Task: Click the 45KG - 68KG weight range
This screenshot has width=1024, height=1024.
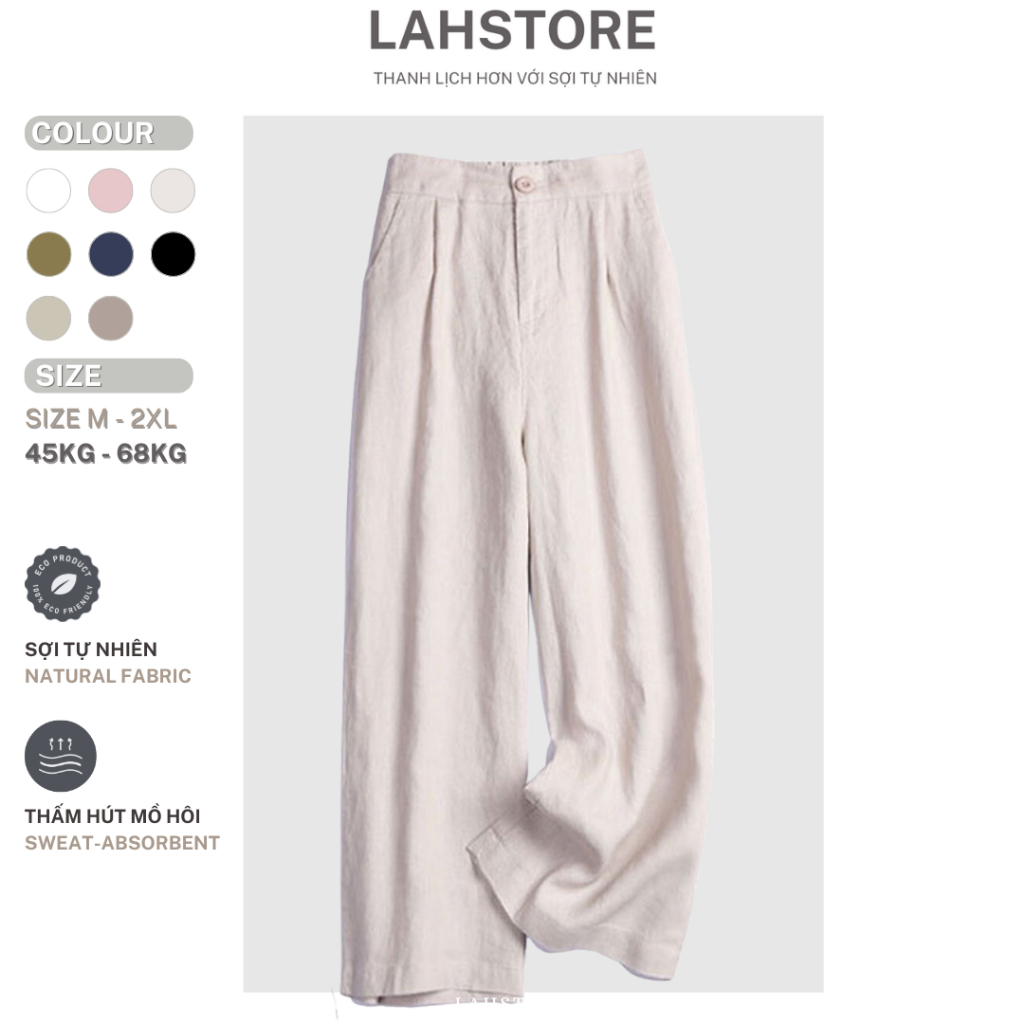Action: (106, 454)
